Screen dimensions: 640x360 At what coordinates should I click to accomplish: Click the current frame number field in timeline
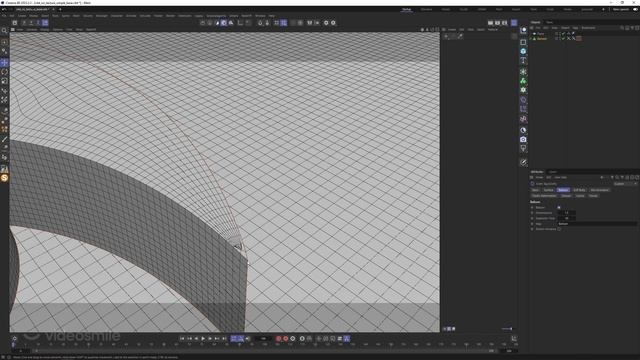(x=263, y=338)
